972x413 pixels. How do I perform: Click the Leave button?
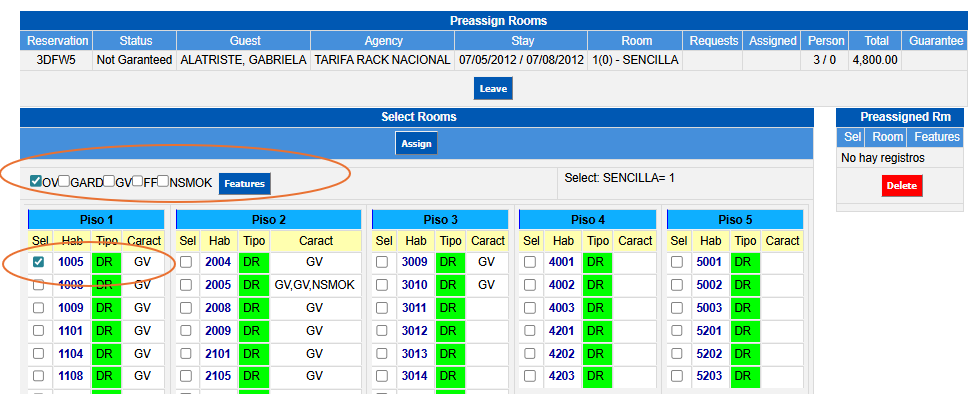[494, 89]
